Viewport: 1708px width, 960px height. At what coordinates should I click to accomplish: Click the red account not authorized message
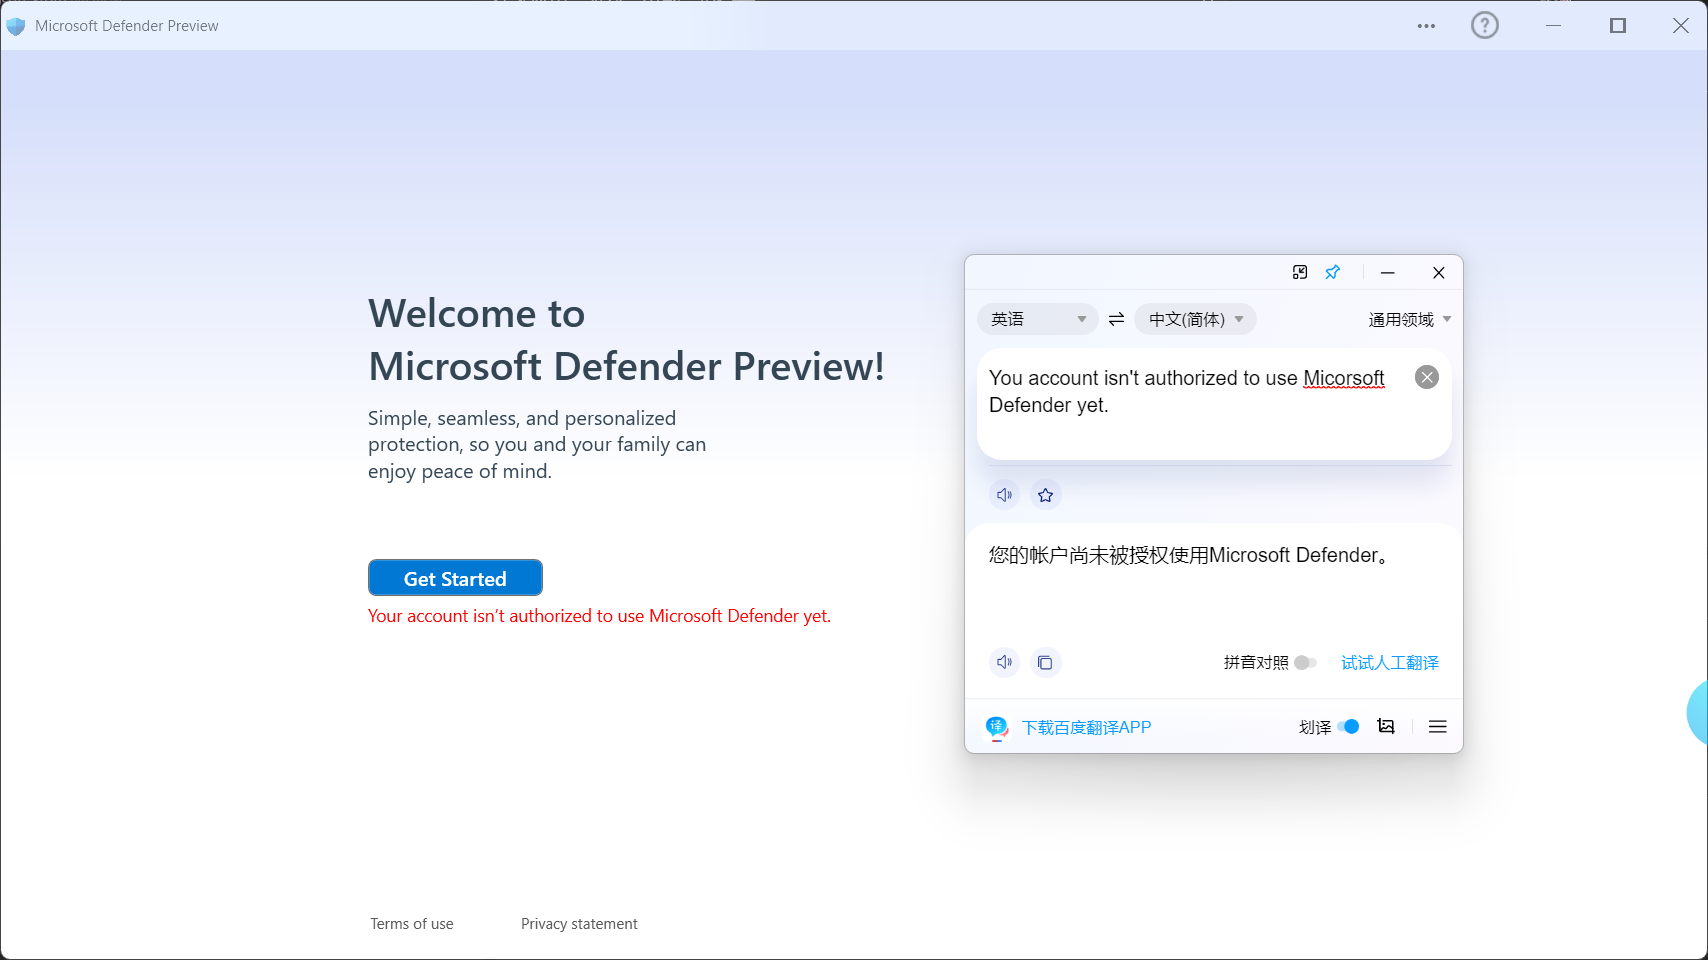[599, 616]
